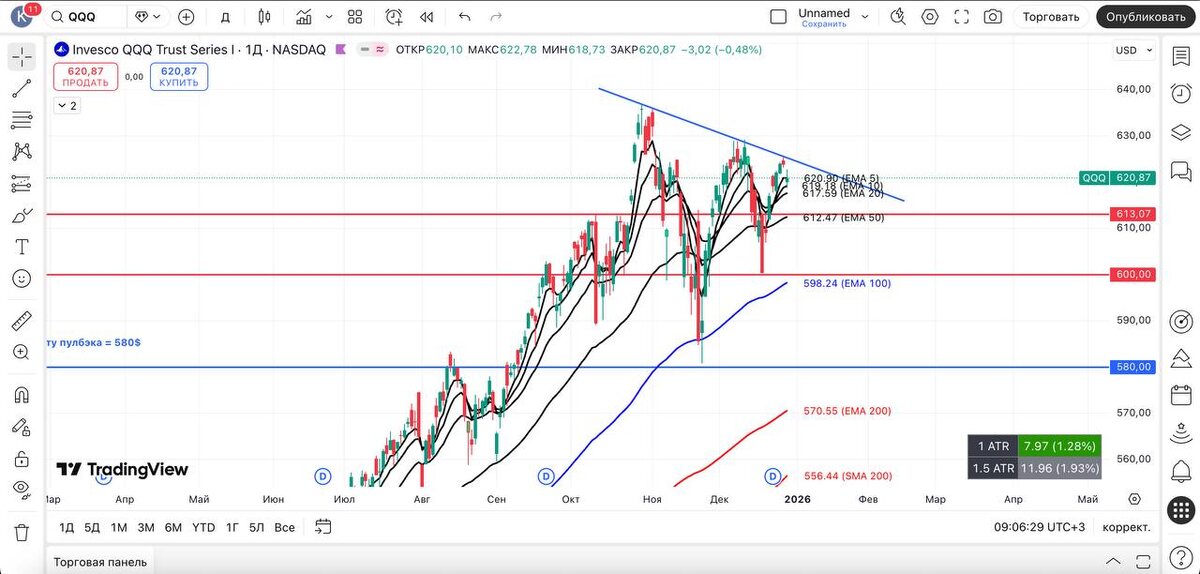This screenshot has height=574, width=1200.
Task: Select the 1Г date range
Action: click(x=232, y=527)
